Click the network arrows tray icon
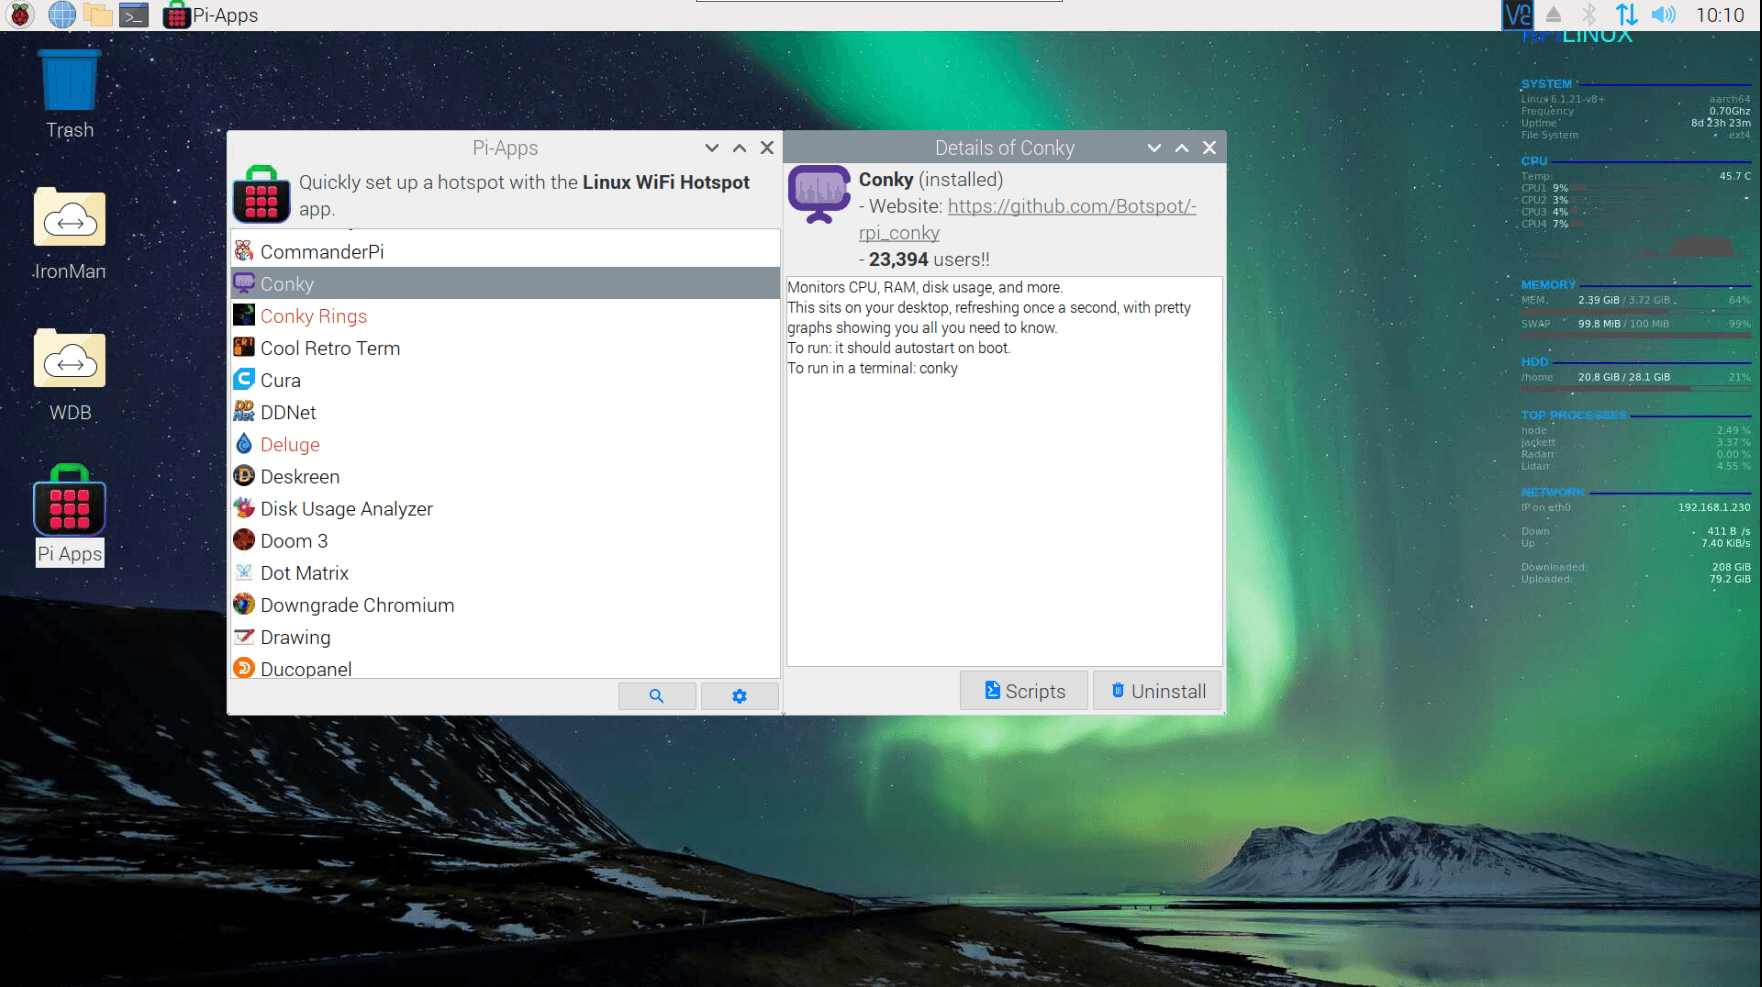This screenshot has width=1762, height=987. pyautogui.click(x=1626, y=15)
